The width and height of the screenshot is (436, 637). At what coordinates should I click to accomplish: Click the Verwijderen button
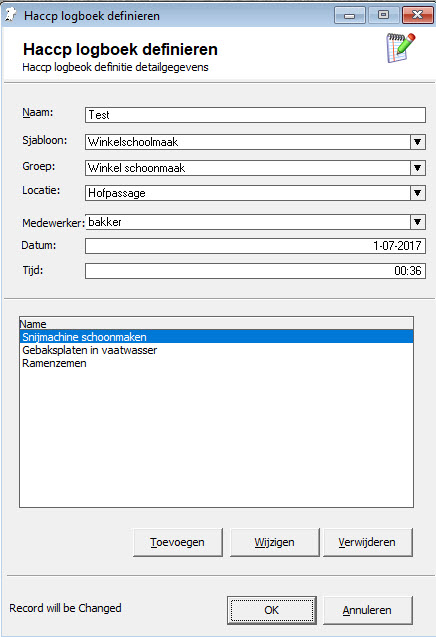(367, 542)
